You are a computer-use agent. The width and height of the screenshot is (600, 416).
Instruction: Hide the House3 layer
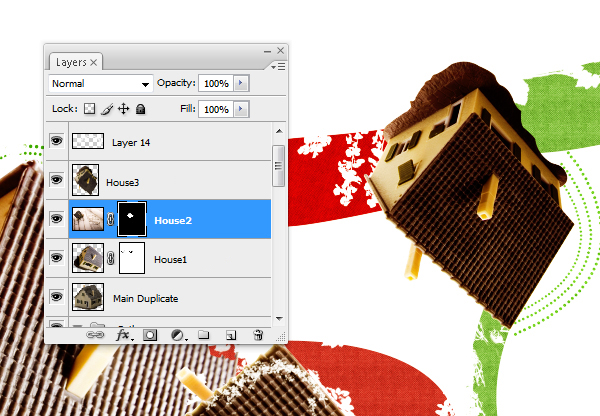pyautogui.click(x=57, y=179)
